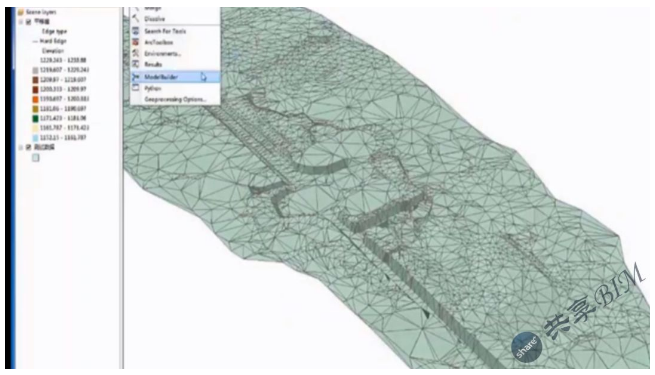Click the '1229.243 - 1238.88' elevation range label

click(x=63, y=60)
